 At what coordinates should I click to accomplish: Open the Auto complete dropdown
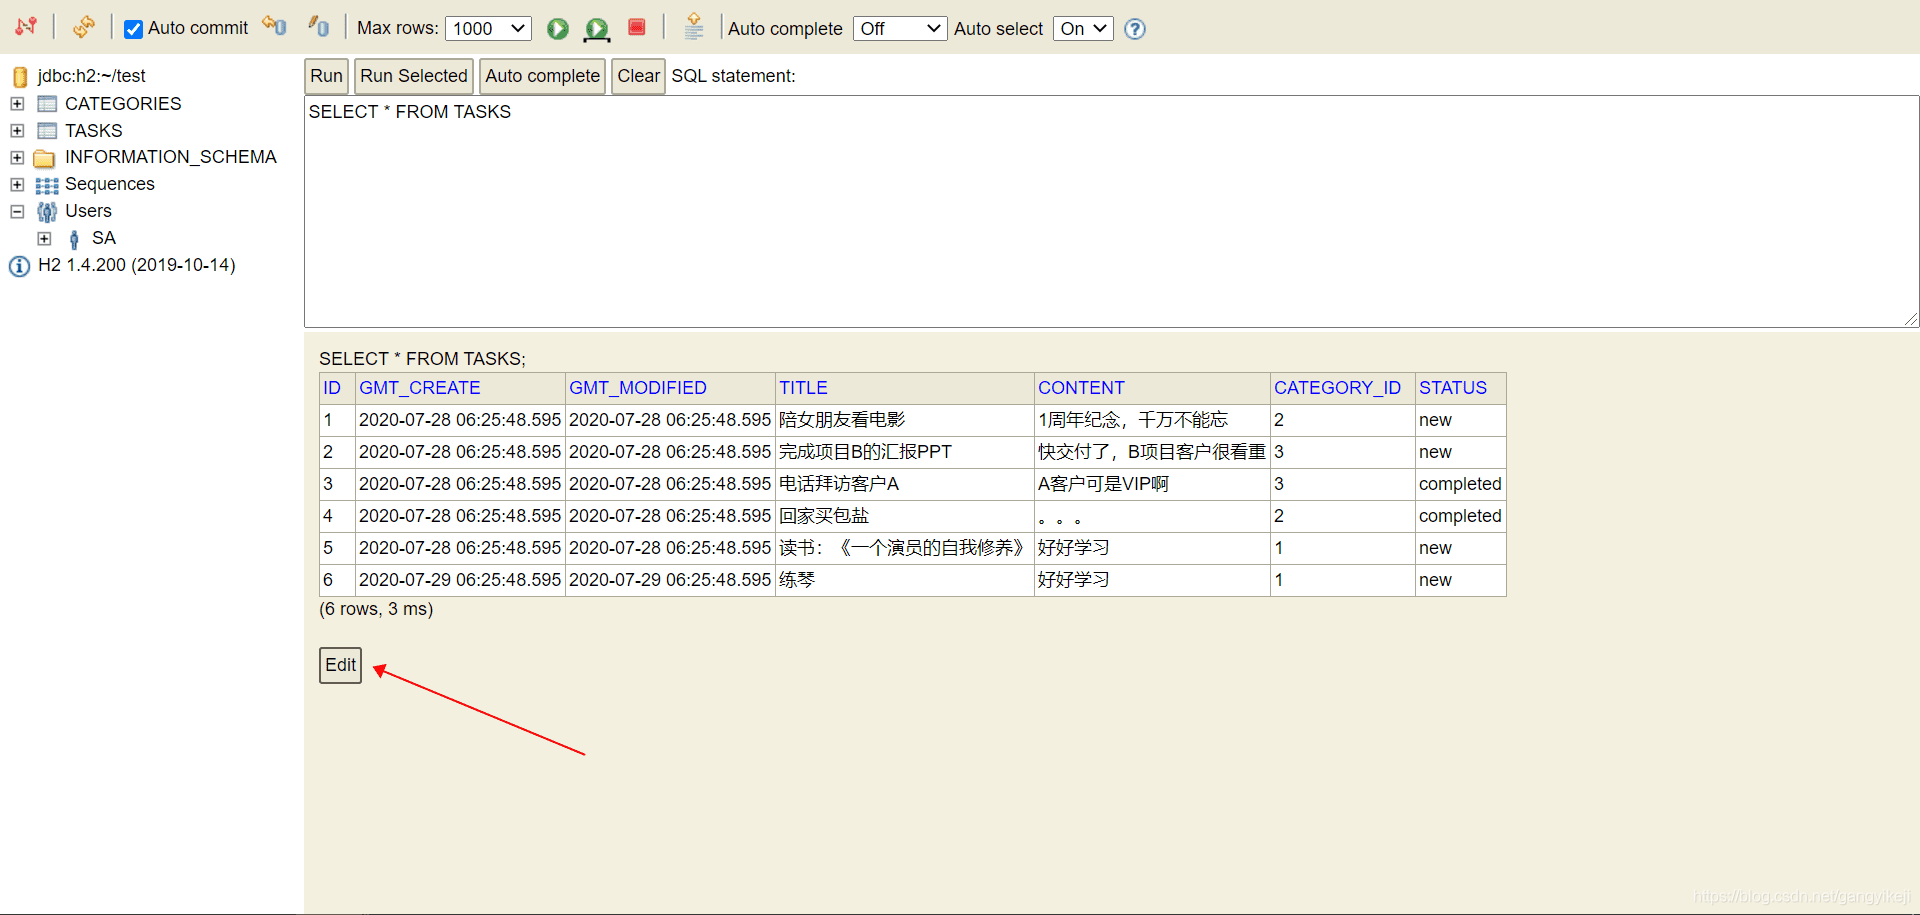[900, 29]
